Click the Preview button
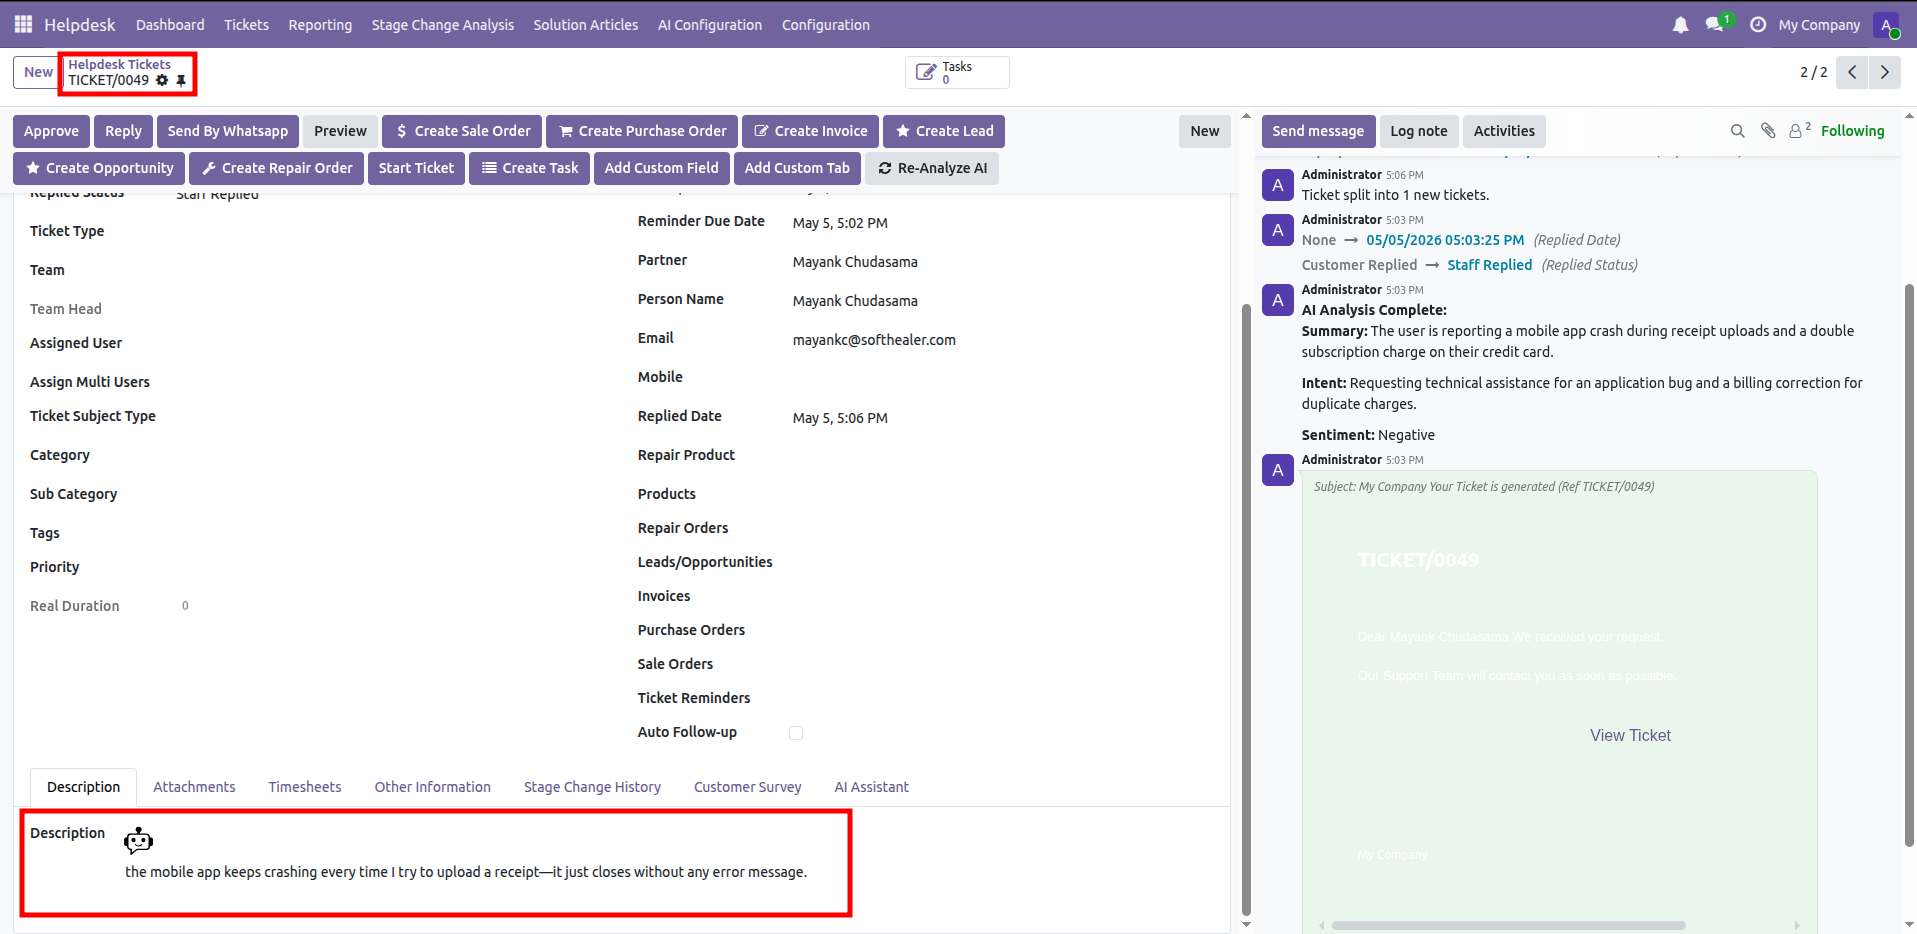The image size is (1917, 934). point(340,131)
